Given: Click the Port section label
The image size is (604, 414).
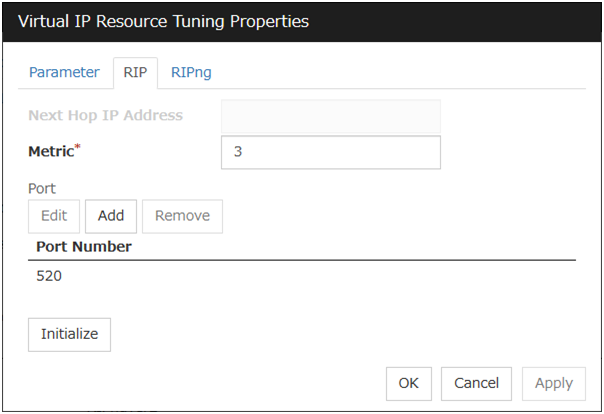Looking at the screenshot, I should (x=42, y=188).
